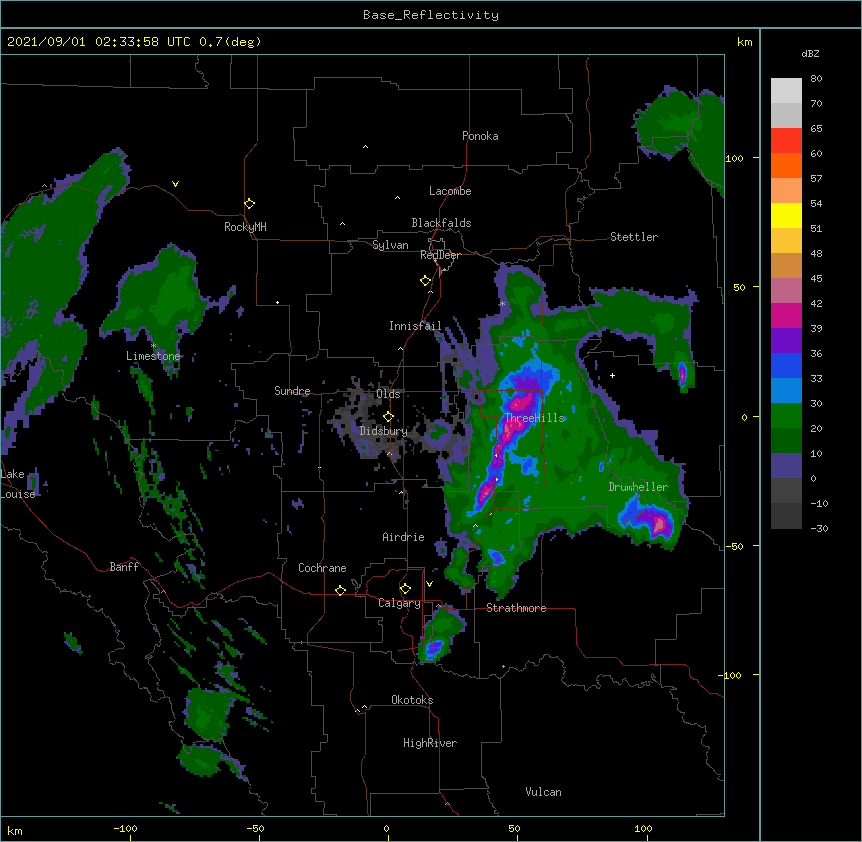This screenshot has width=862, height=842.
Task: Click the dBZ legend heading
Action: pyautogui.click(x=810, y=53)
